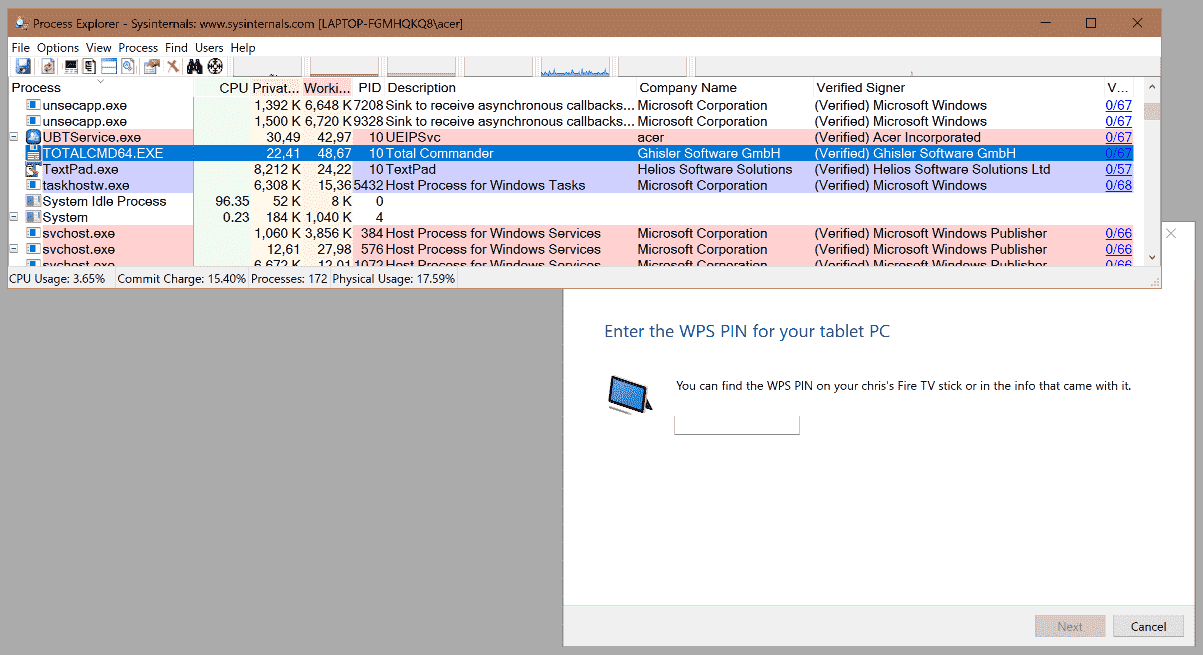Viewport: 1203px width, 655px height.
Task: Click the process list scrollbar down arrow
Action: [1152, 258]
